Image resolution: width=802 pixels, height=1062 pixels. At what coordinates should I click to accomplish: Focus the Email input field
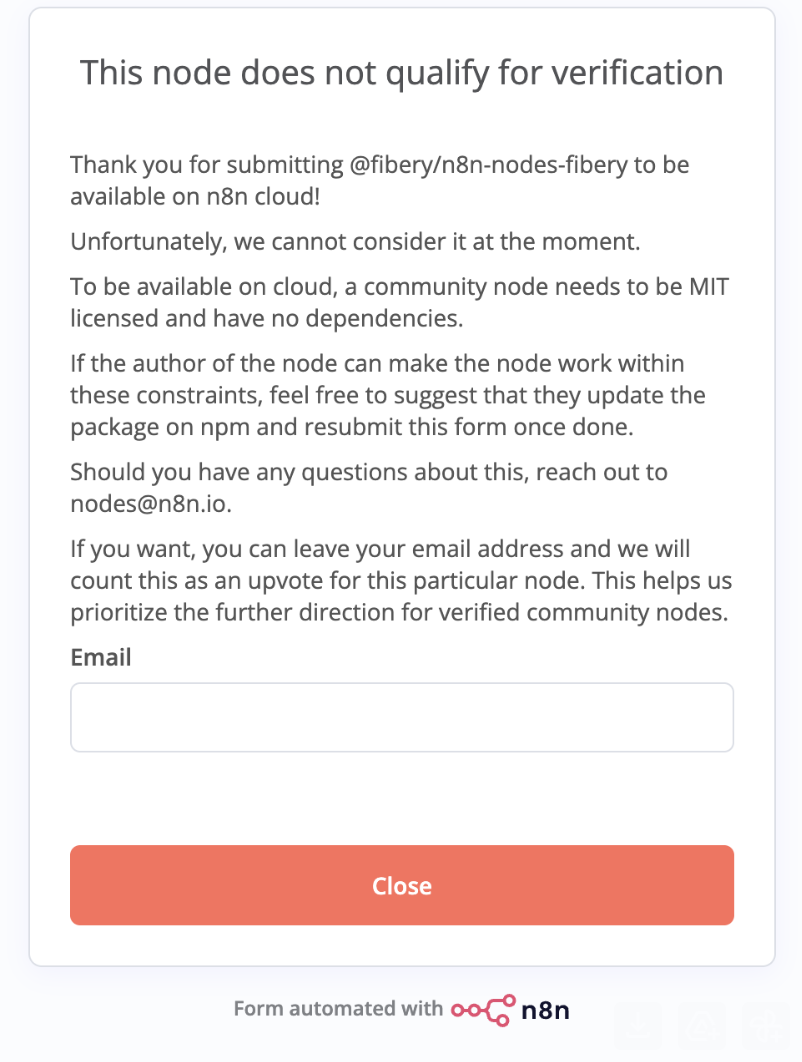coord(401,717)
